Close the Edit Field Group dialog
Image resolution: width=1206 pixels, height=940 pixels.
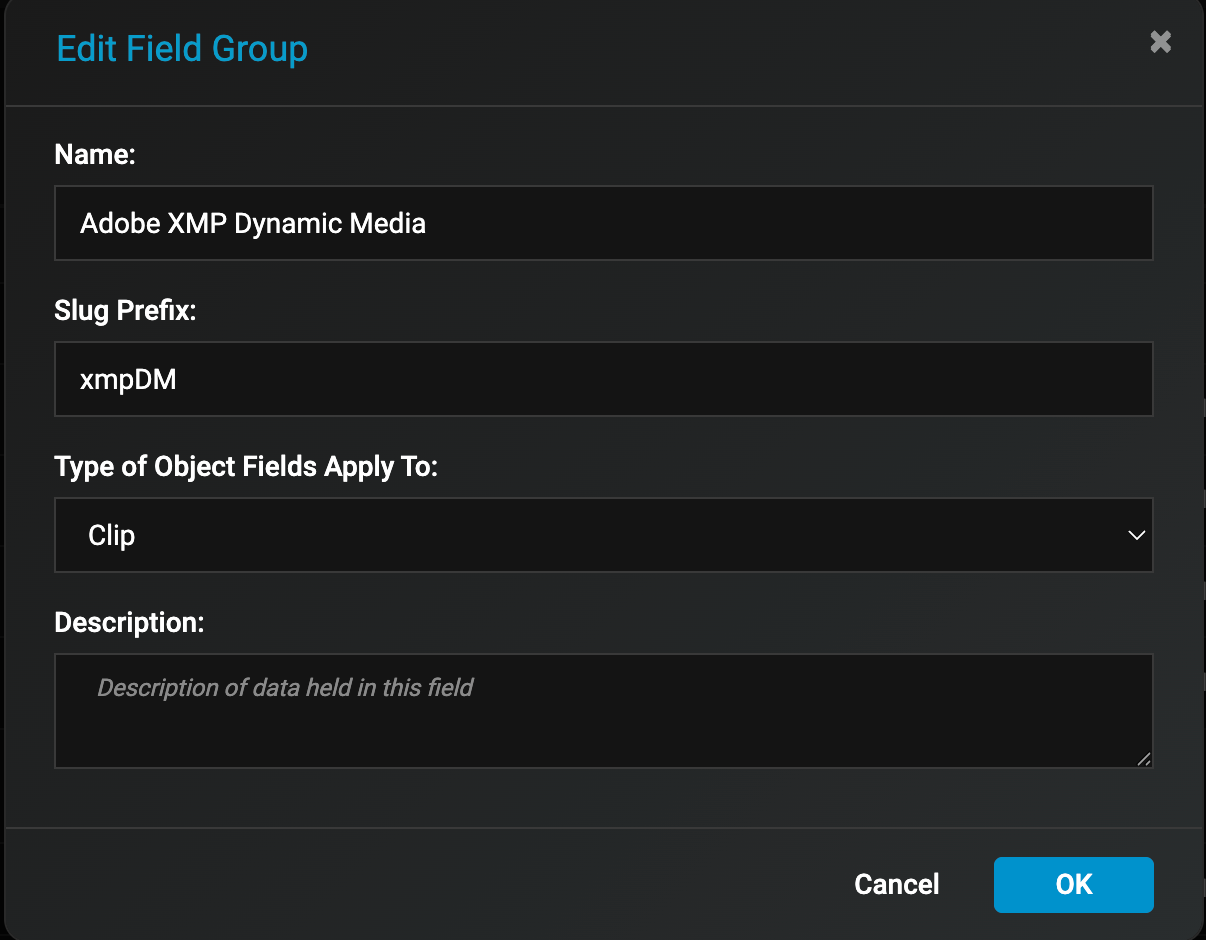click(1160, 42)
